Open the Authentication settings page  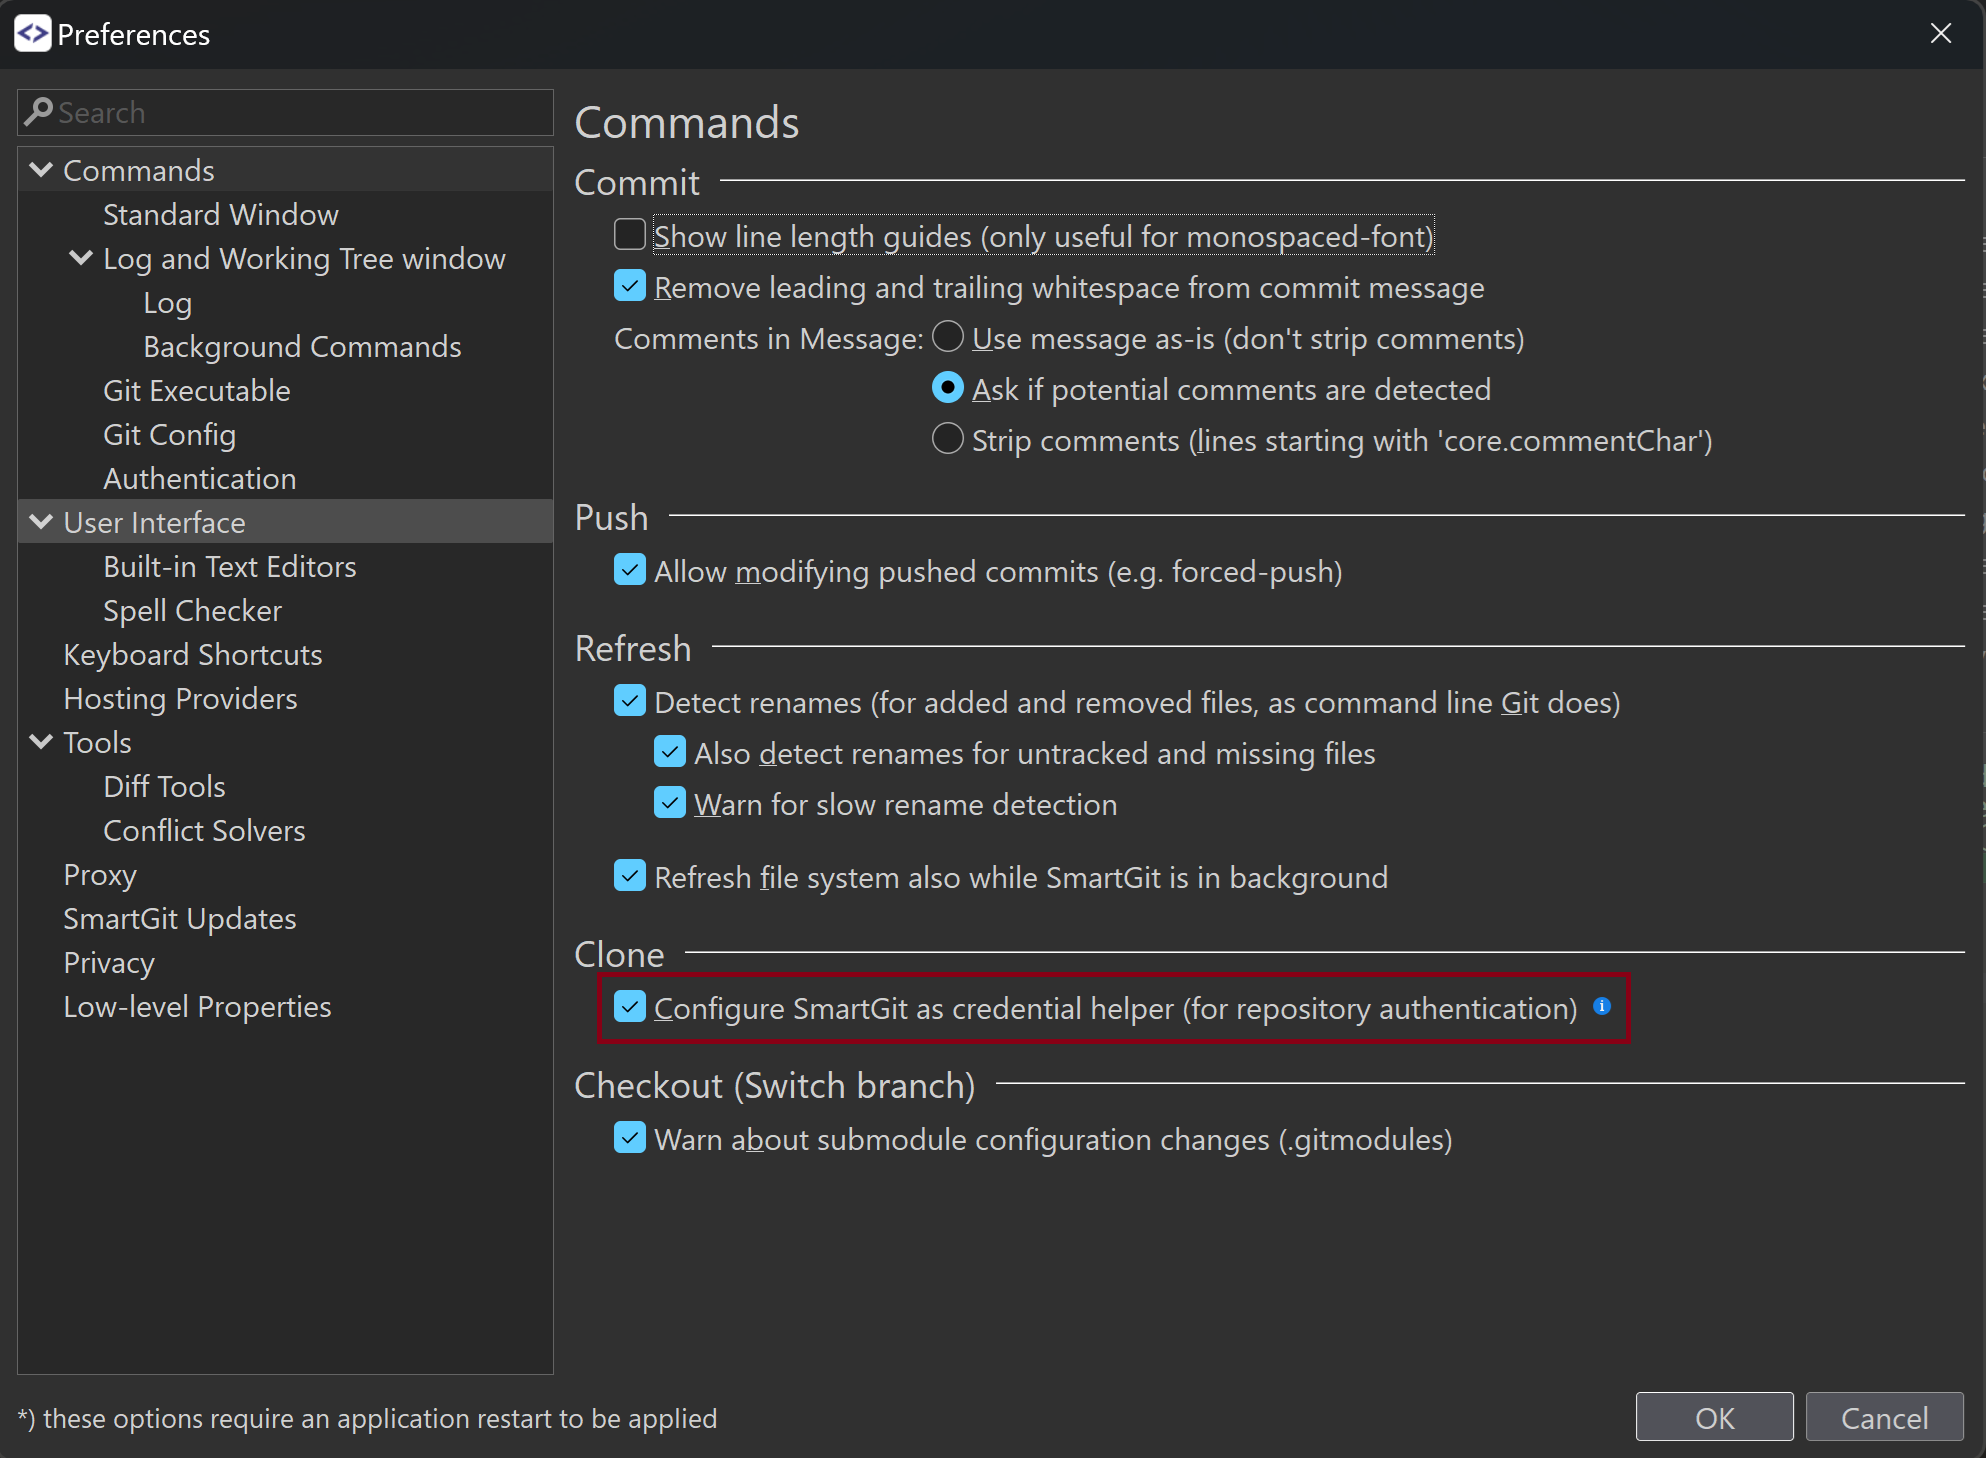coord(199,477)
